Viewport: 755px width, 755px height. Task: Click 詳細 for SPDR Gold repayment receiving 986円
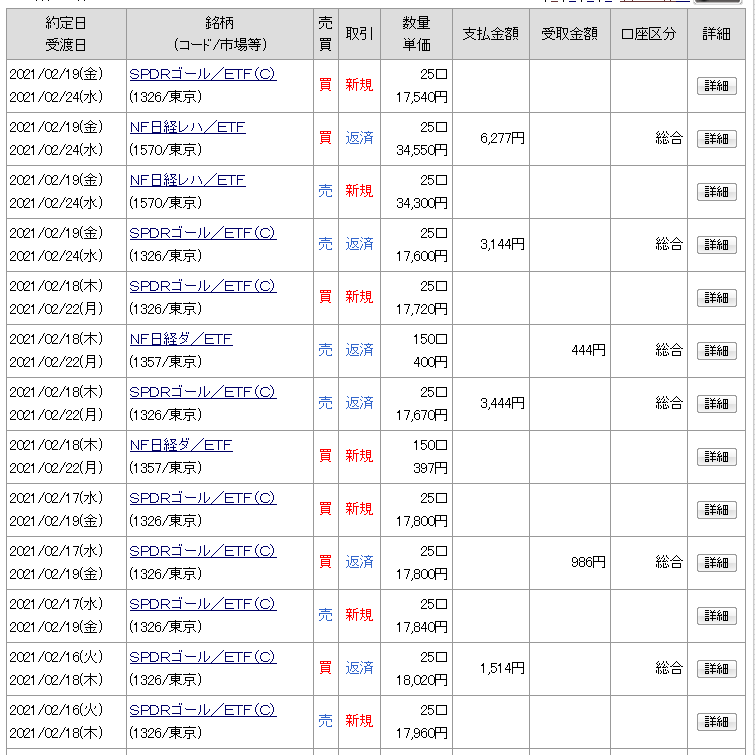pyautogui.click(x=716, y=563)
